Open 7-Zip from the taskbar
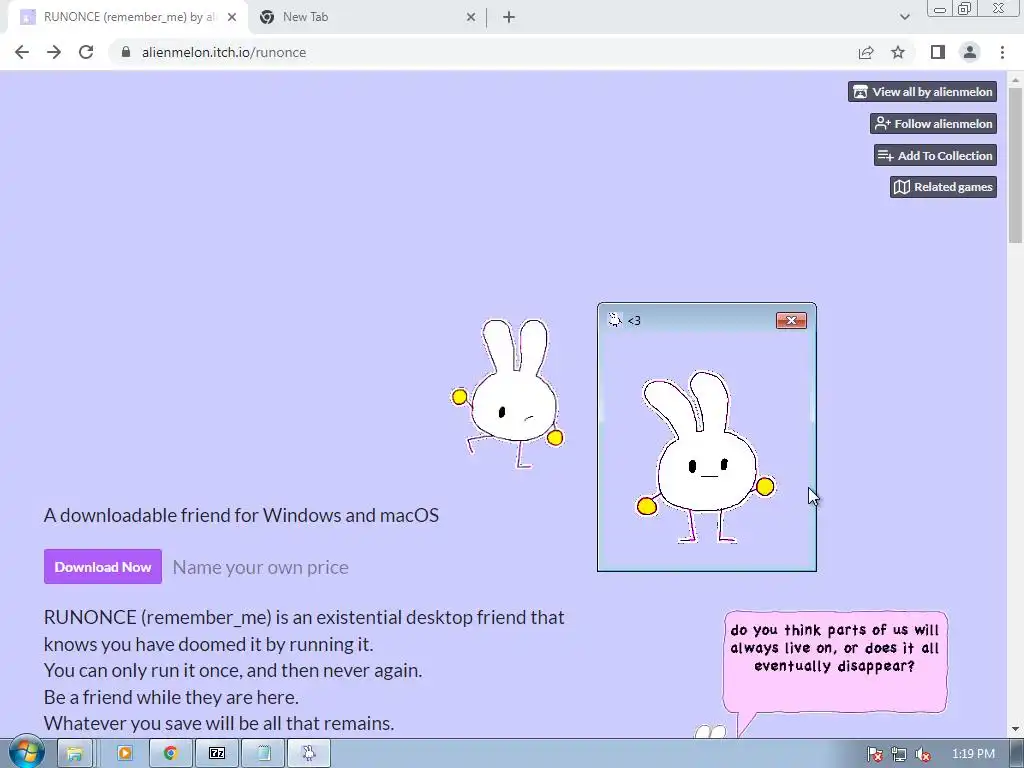This screenshot has width=1024, height=768. 217,754
